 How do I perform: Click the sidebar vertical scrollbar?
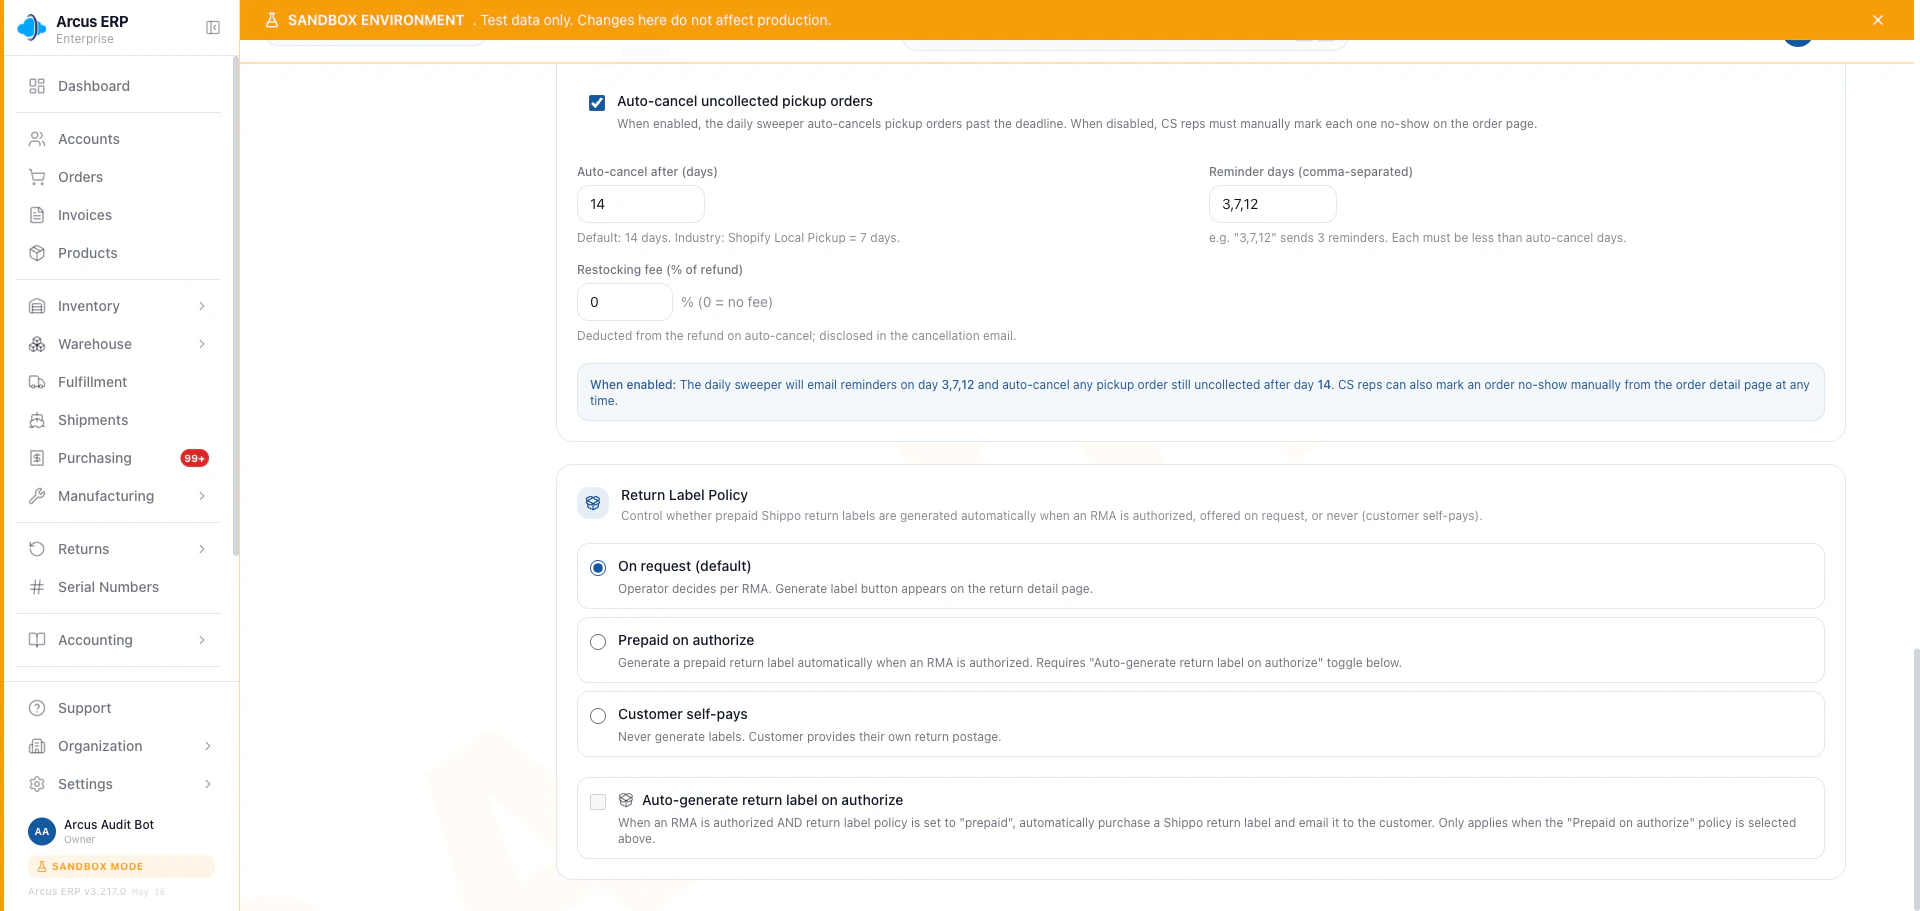[236, 305]
